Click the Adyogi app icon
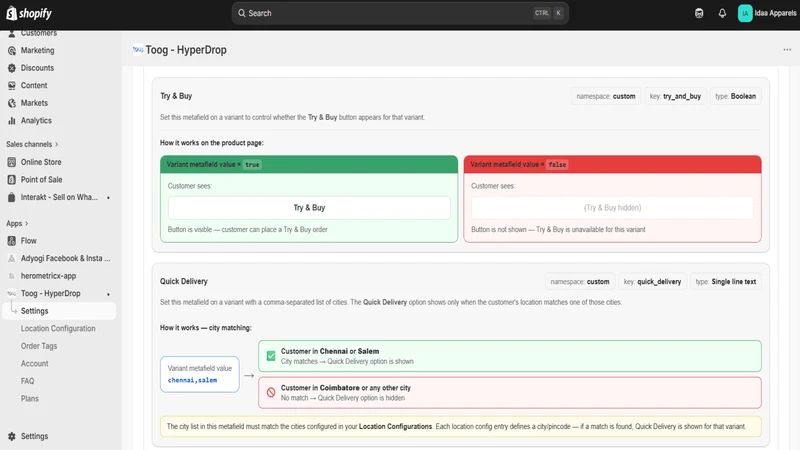The height and width of the screenshot is (450, 800). [12, 259]
